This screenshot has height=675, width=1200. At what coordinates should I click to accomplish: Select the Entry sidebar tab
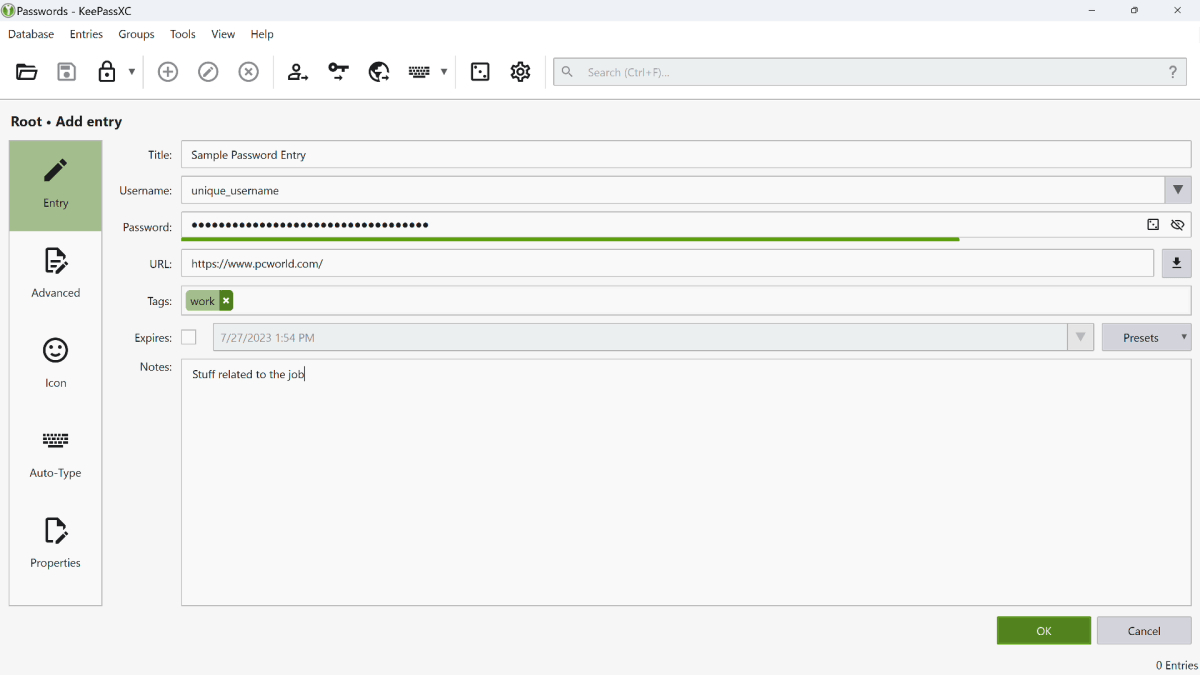[56, 186]
